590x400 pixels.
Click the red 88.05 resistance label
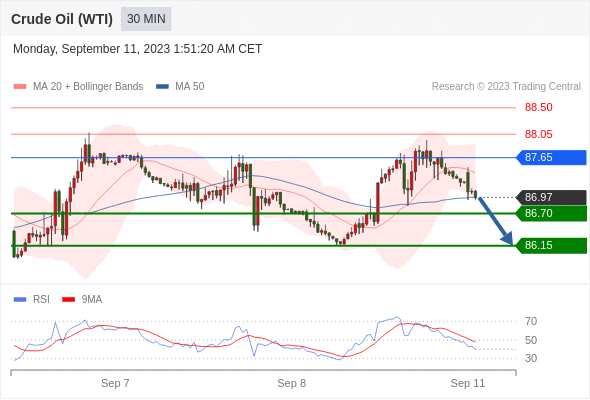pos(538,134)
